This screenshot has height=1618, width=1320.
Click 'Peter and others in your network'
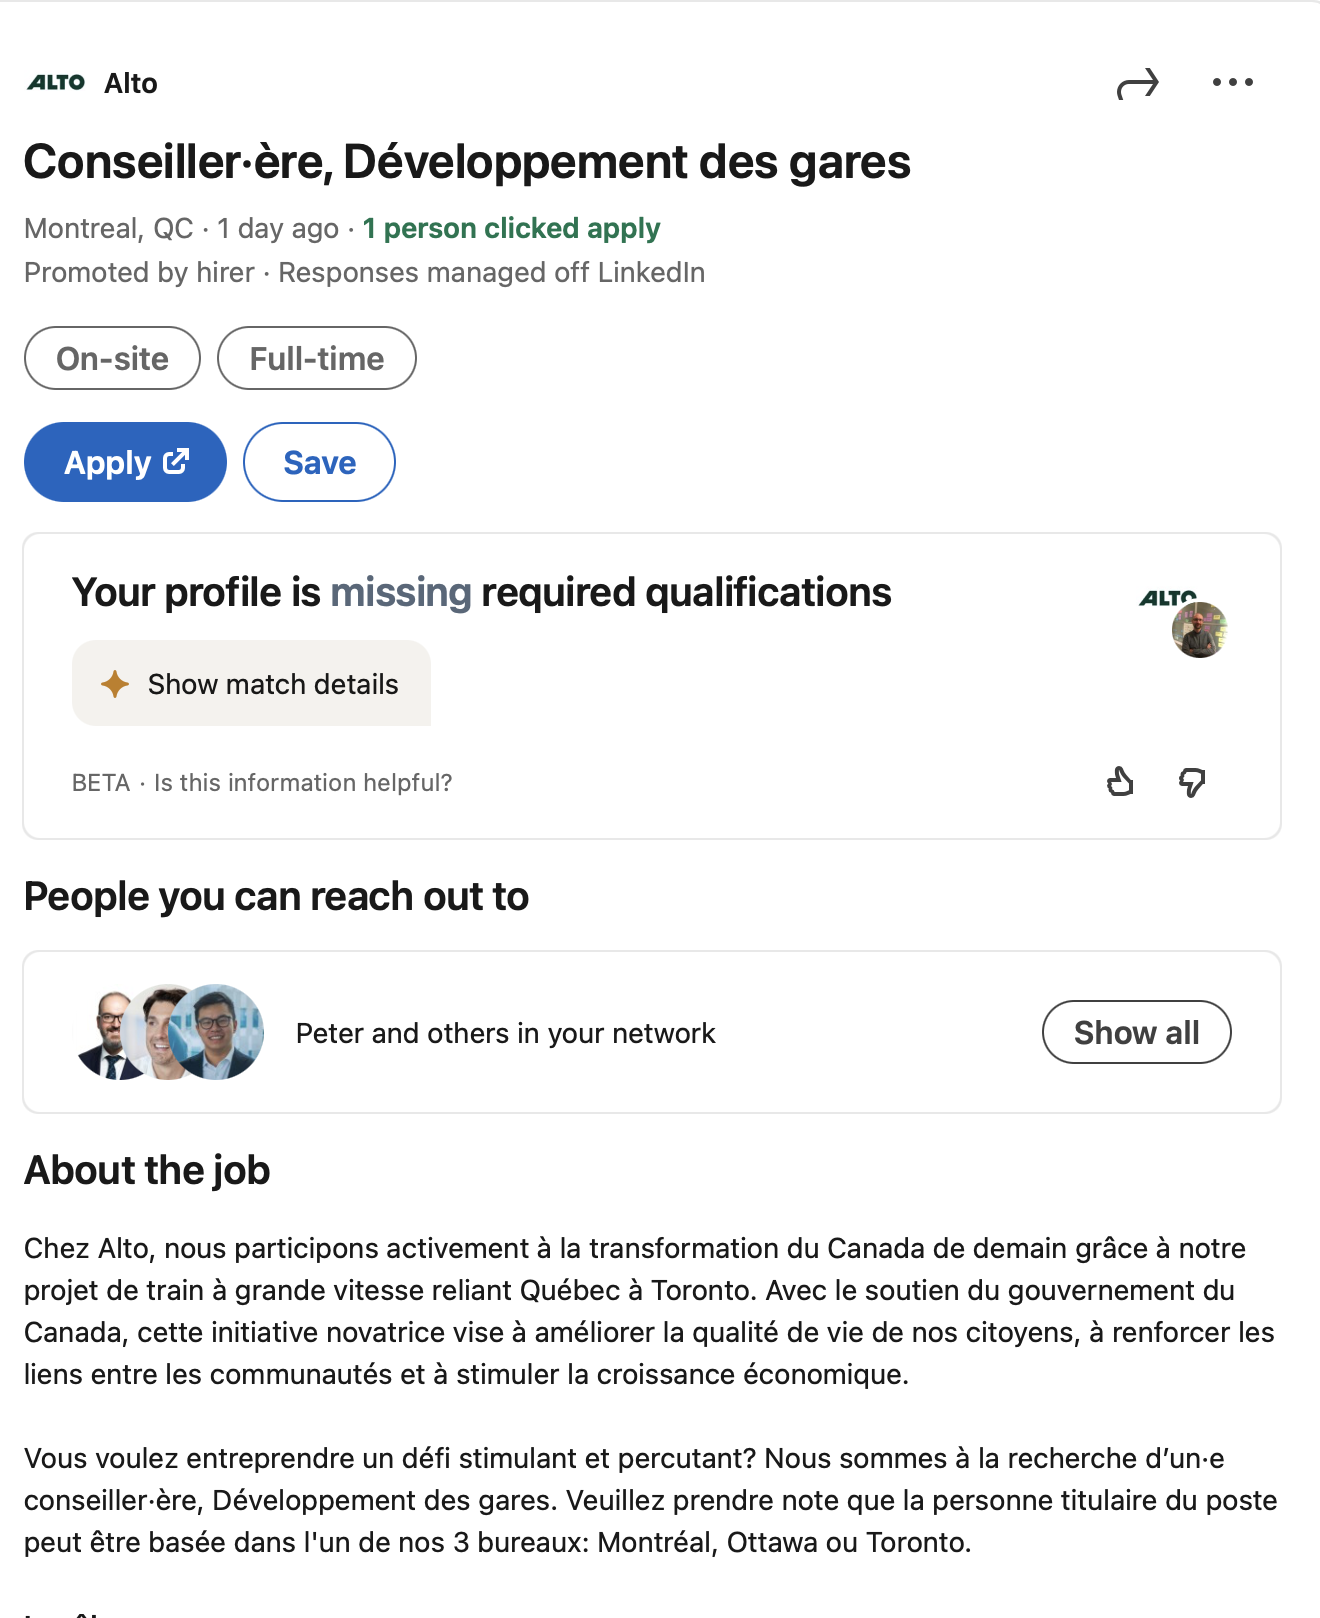505,1033
